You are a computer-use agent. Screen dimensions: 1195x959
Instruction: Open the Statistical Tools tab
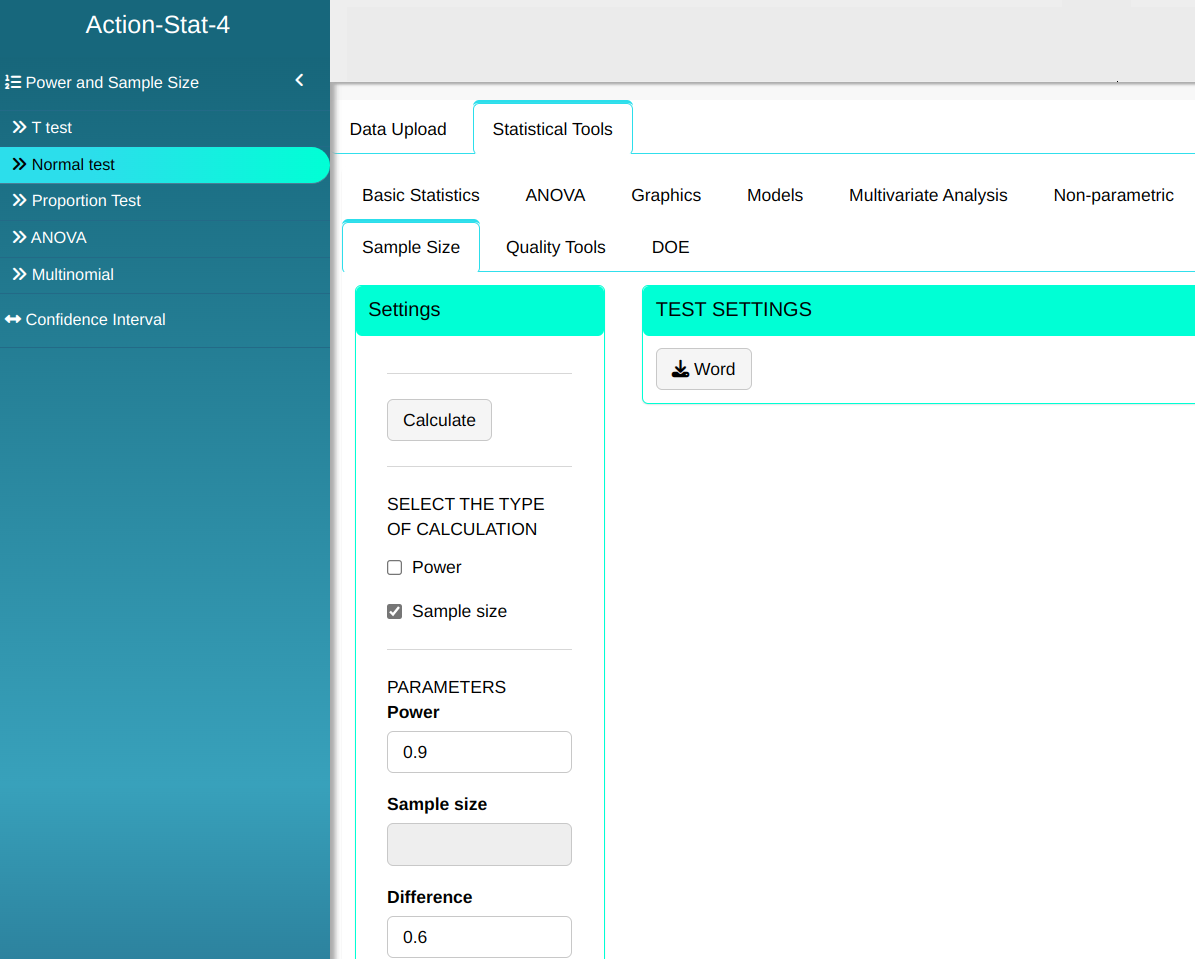click(552, 130)
